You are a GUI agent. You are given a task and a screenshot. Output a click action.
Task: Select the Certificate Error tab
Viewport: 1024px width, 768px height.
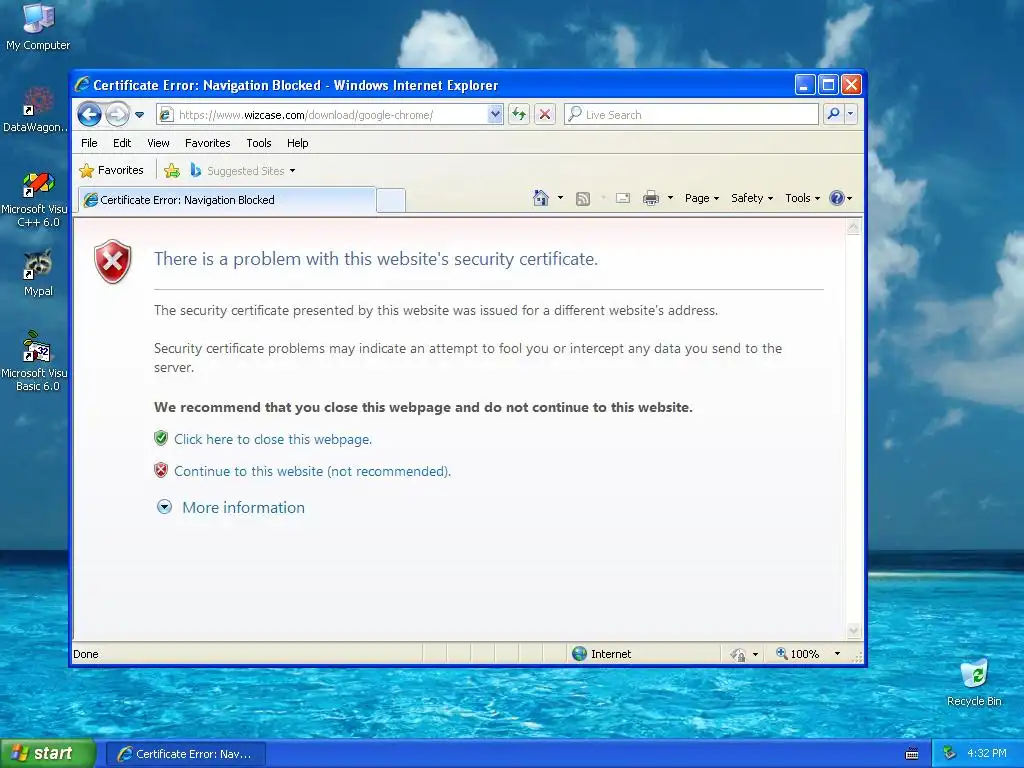227,200
